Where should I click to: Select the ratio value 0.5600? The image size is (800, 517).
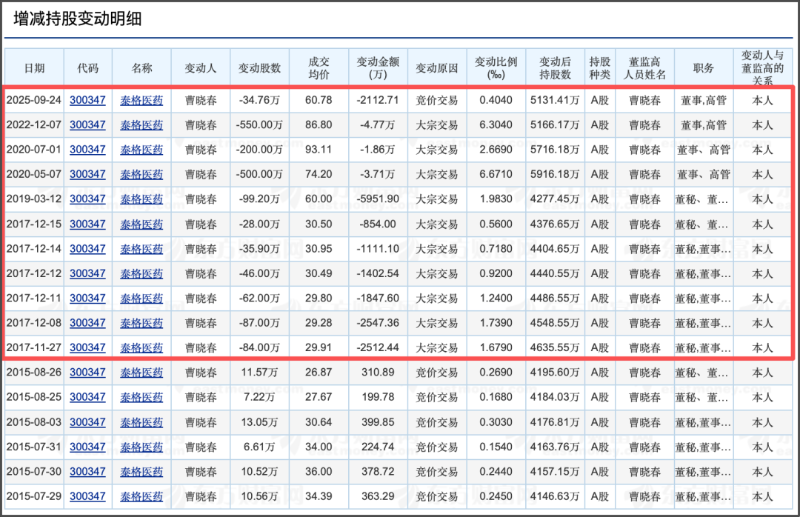[x=496, y=224]
